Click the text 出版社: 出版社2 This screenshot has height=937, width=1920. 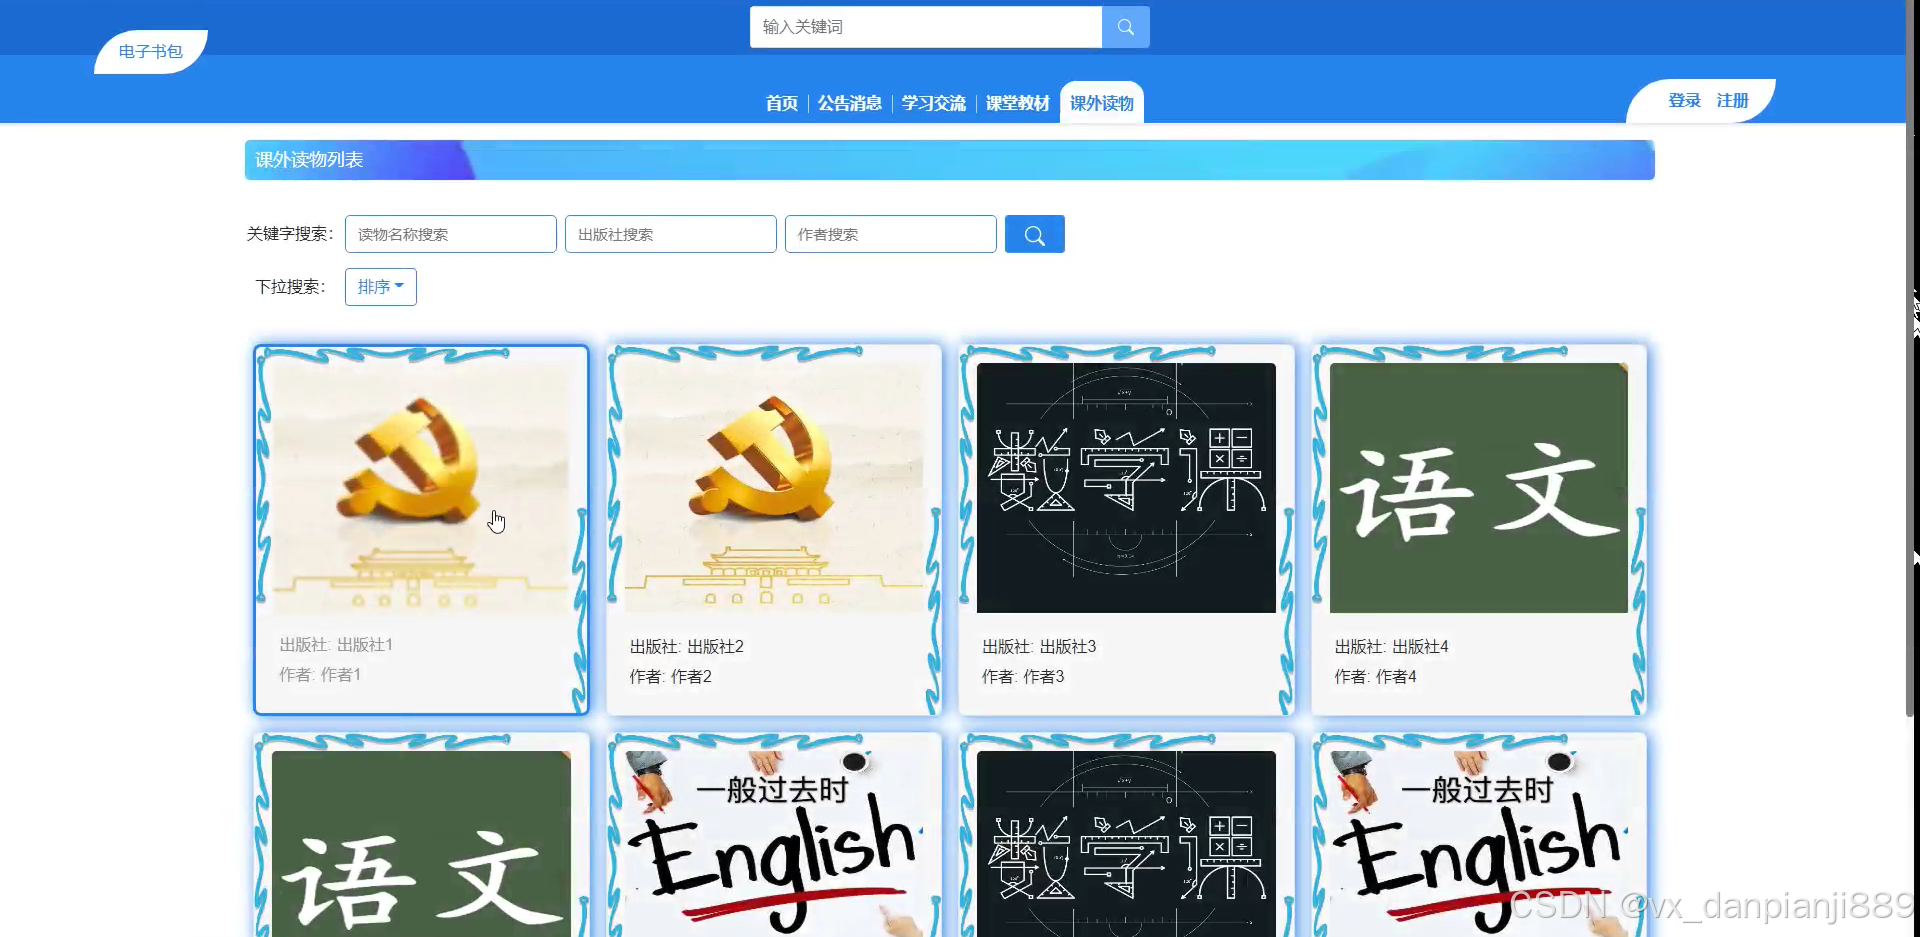(x=687, y=647)
